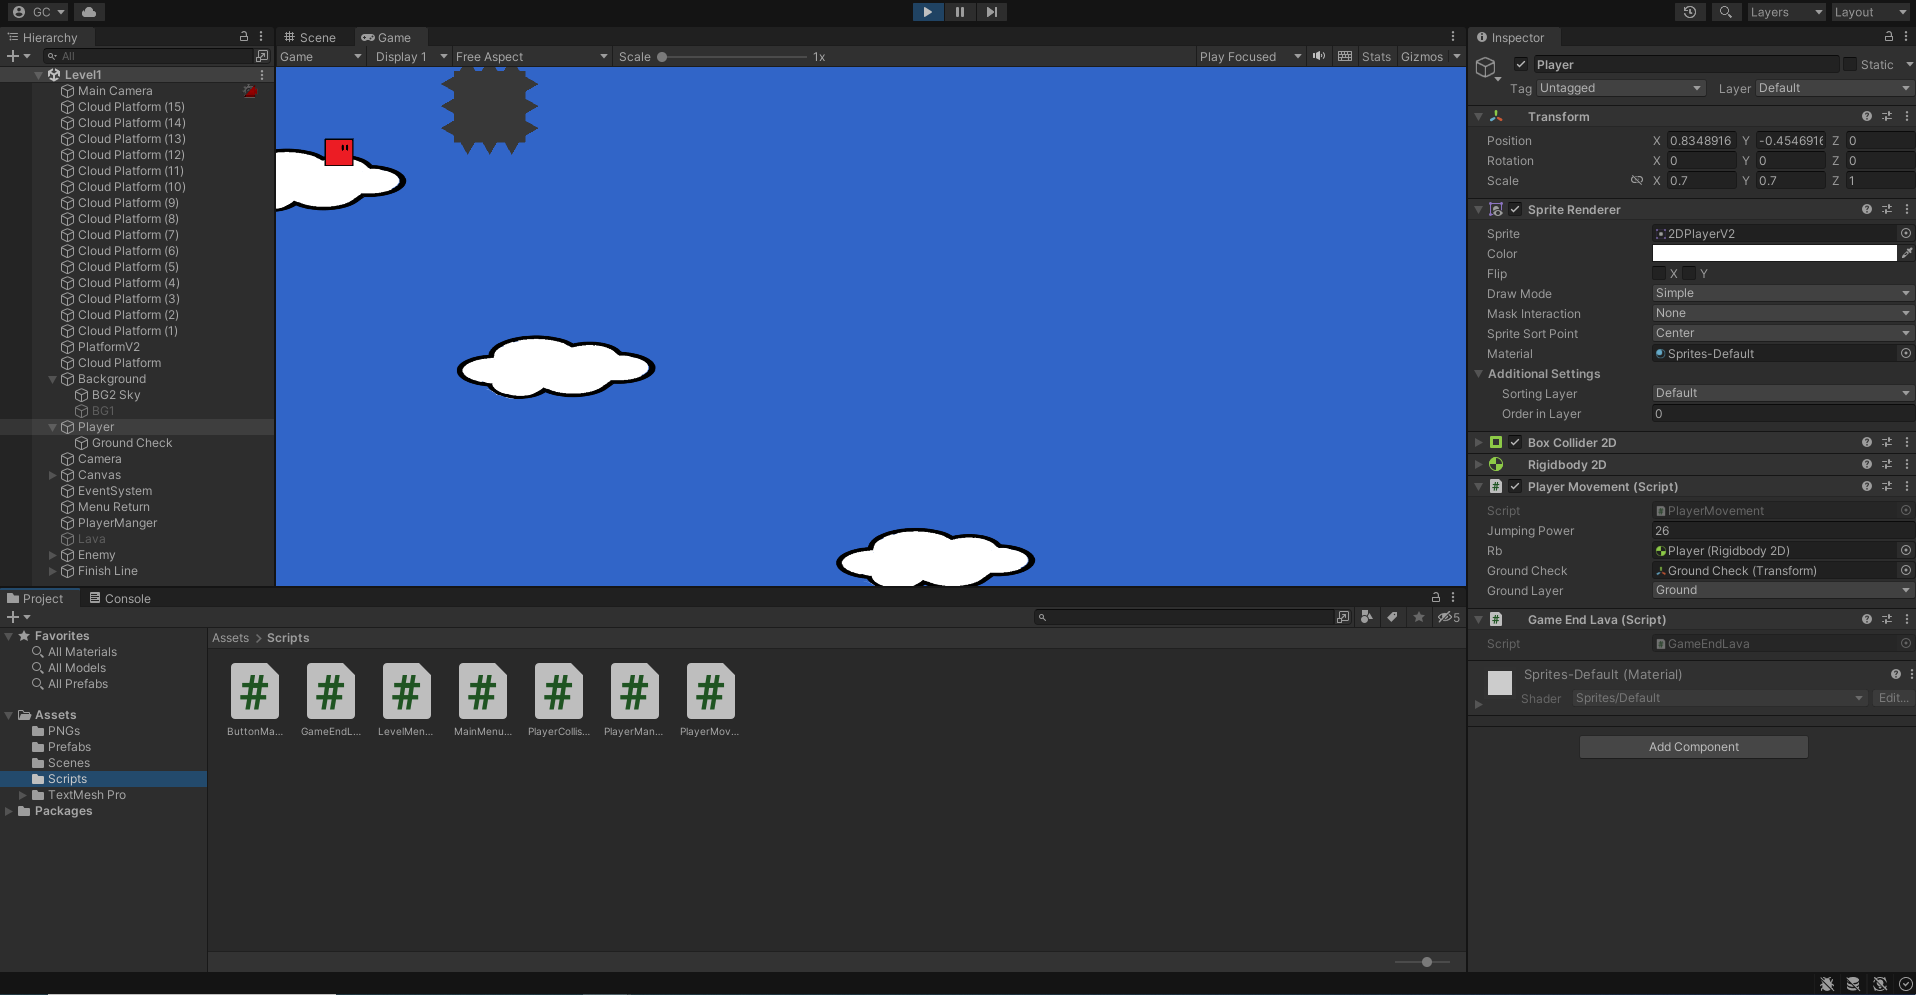
Task: Open the Draw Mode Simple dropdown
Action: tap(1782, 293)
